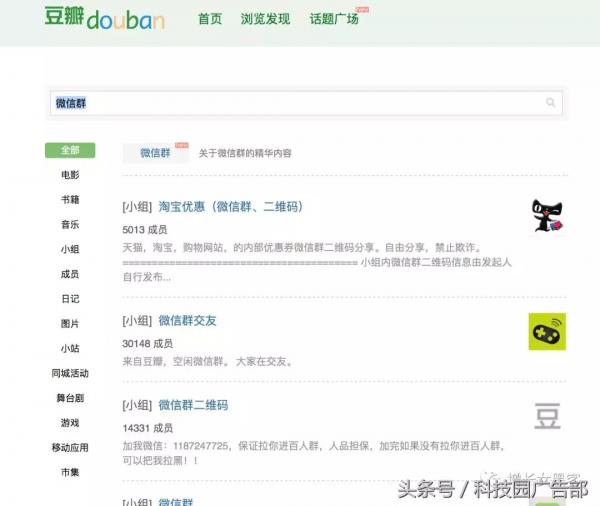Open 话题广场 in top navigation
Screen dimensions: 600x506
tap(334, 18)
